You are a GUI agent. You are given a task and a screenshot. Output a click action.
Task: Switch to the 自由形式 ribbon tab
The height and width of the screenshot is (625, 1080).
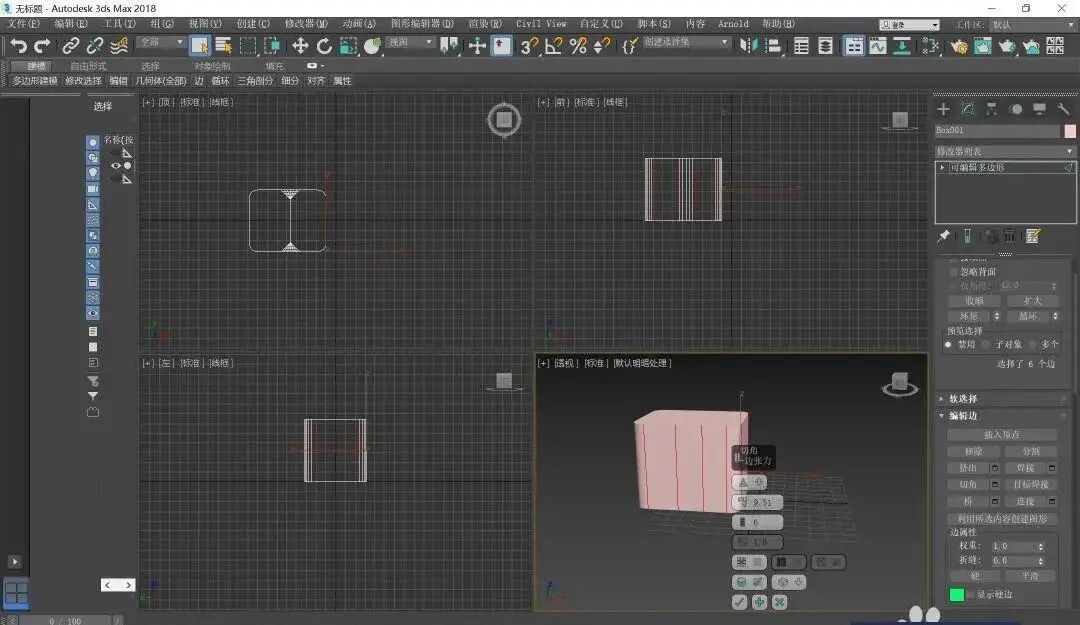88,66
